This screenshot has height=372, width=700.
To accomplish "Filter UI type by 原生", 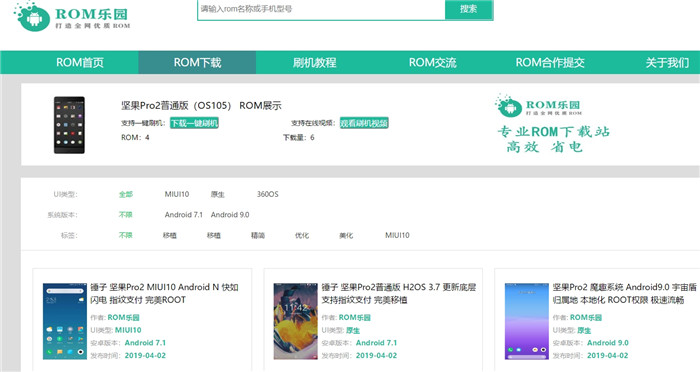I will [x=217, y=194].
